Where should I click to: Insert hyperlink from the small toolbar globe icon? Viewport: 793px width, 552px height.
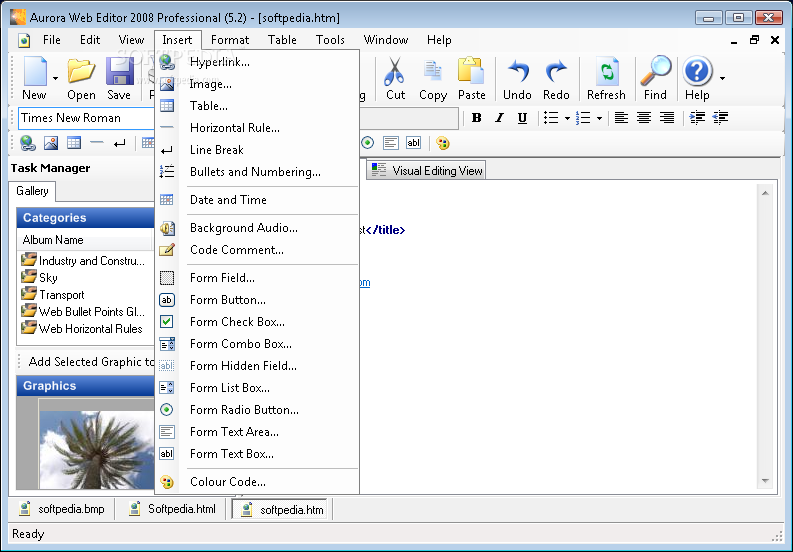pyautogui.click(x=27, y=143)
